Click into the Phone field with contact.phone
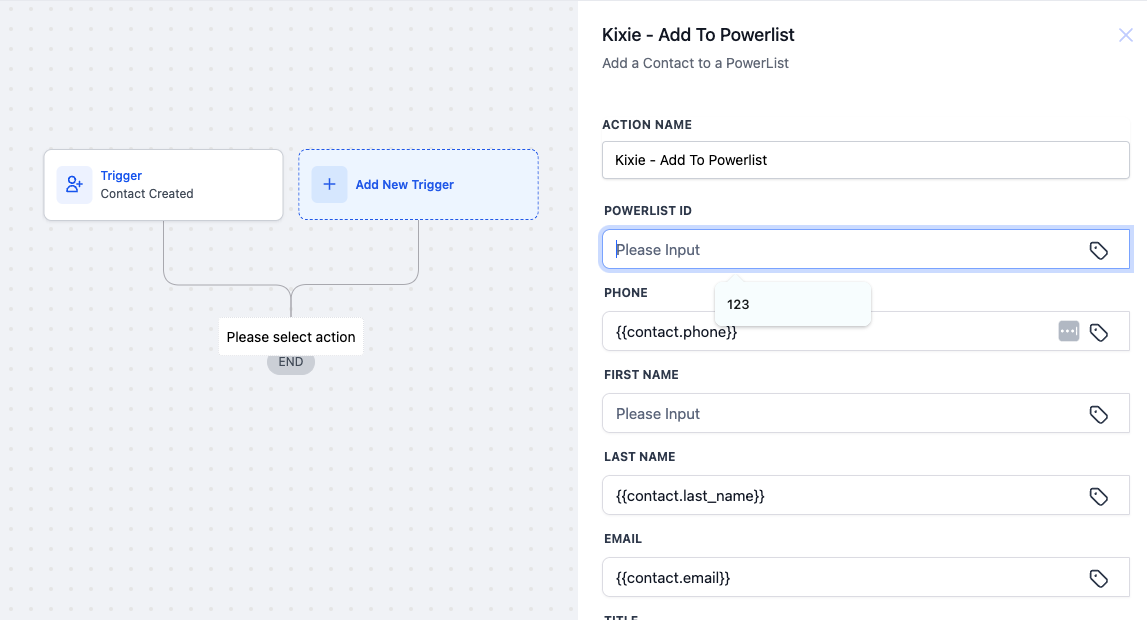Image resolution: width=1147 pixels, height=620 pixels. pyautogui.click(x=865, y=331)
